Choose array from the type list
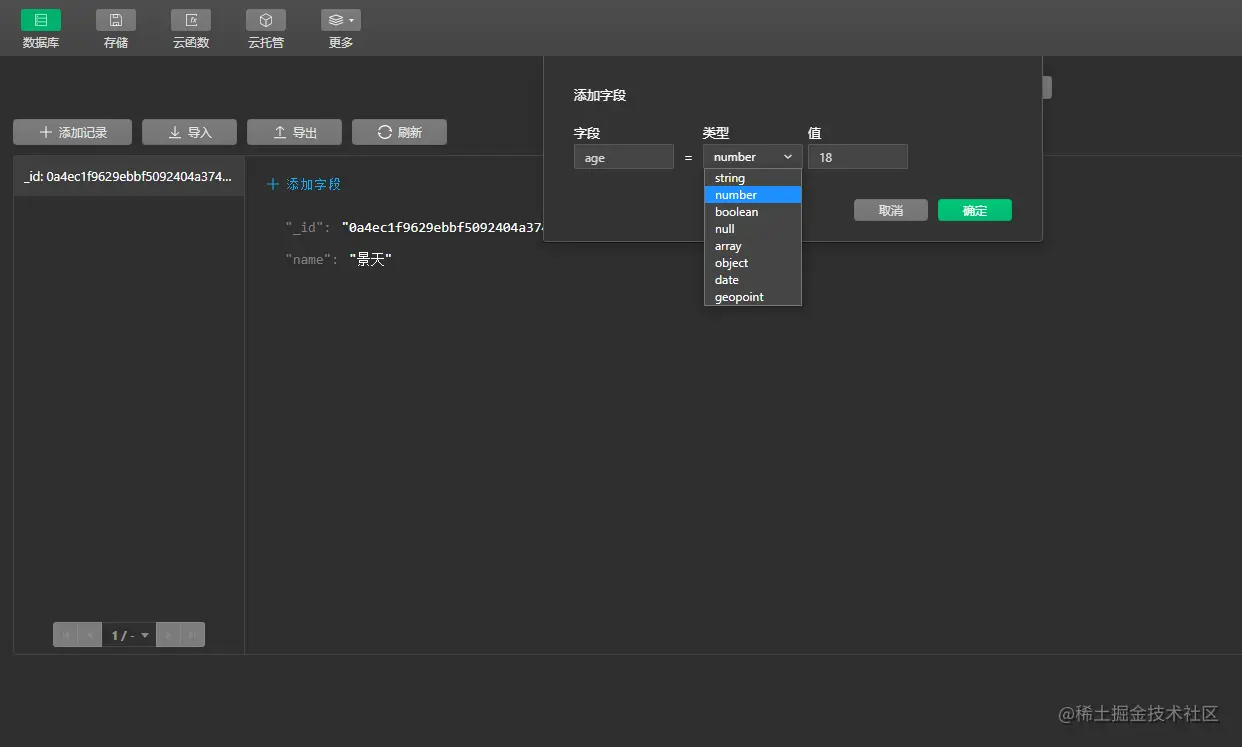Viewport: 1242px width, 747px height. tap(753, 246)
